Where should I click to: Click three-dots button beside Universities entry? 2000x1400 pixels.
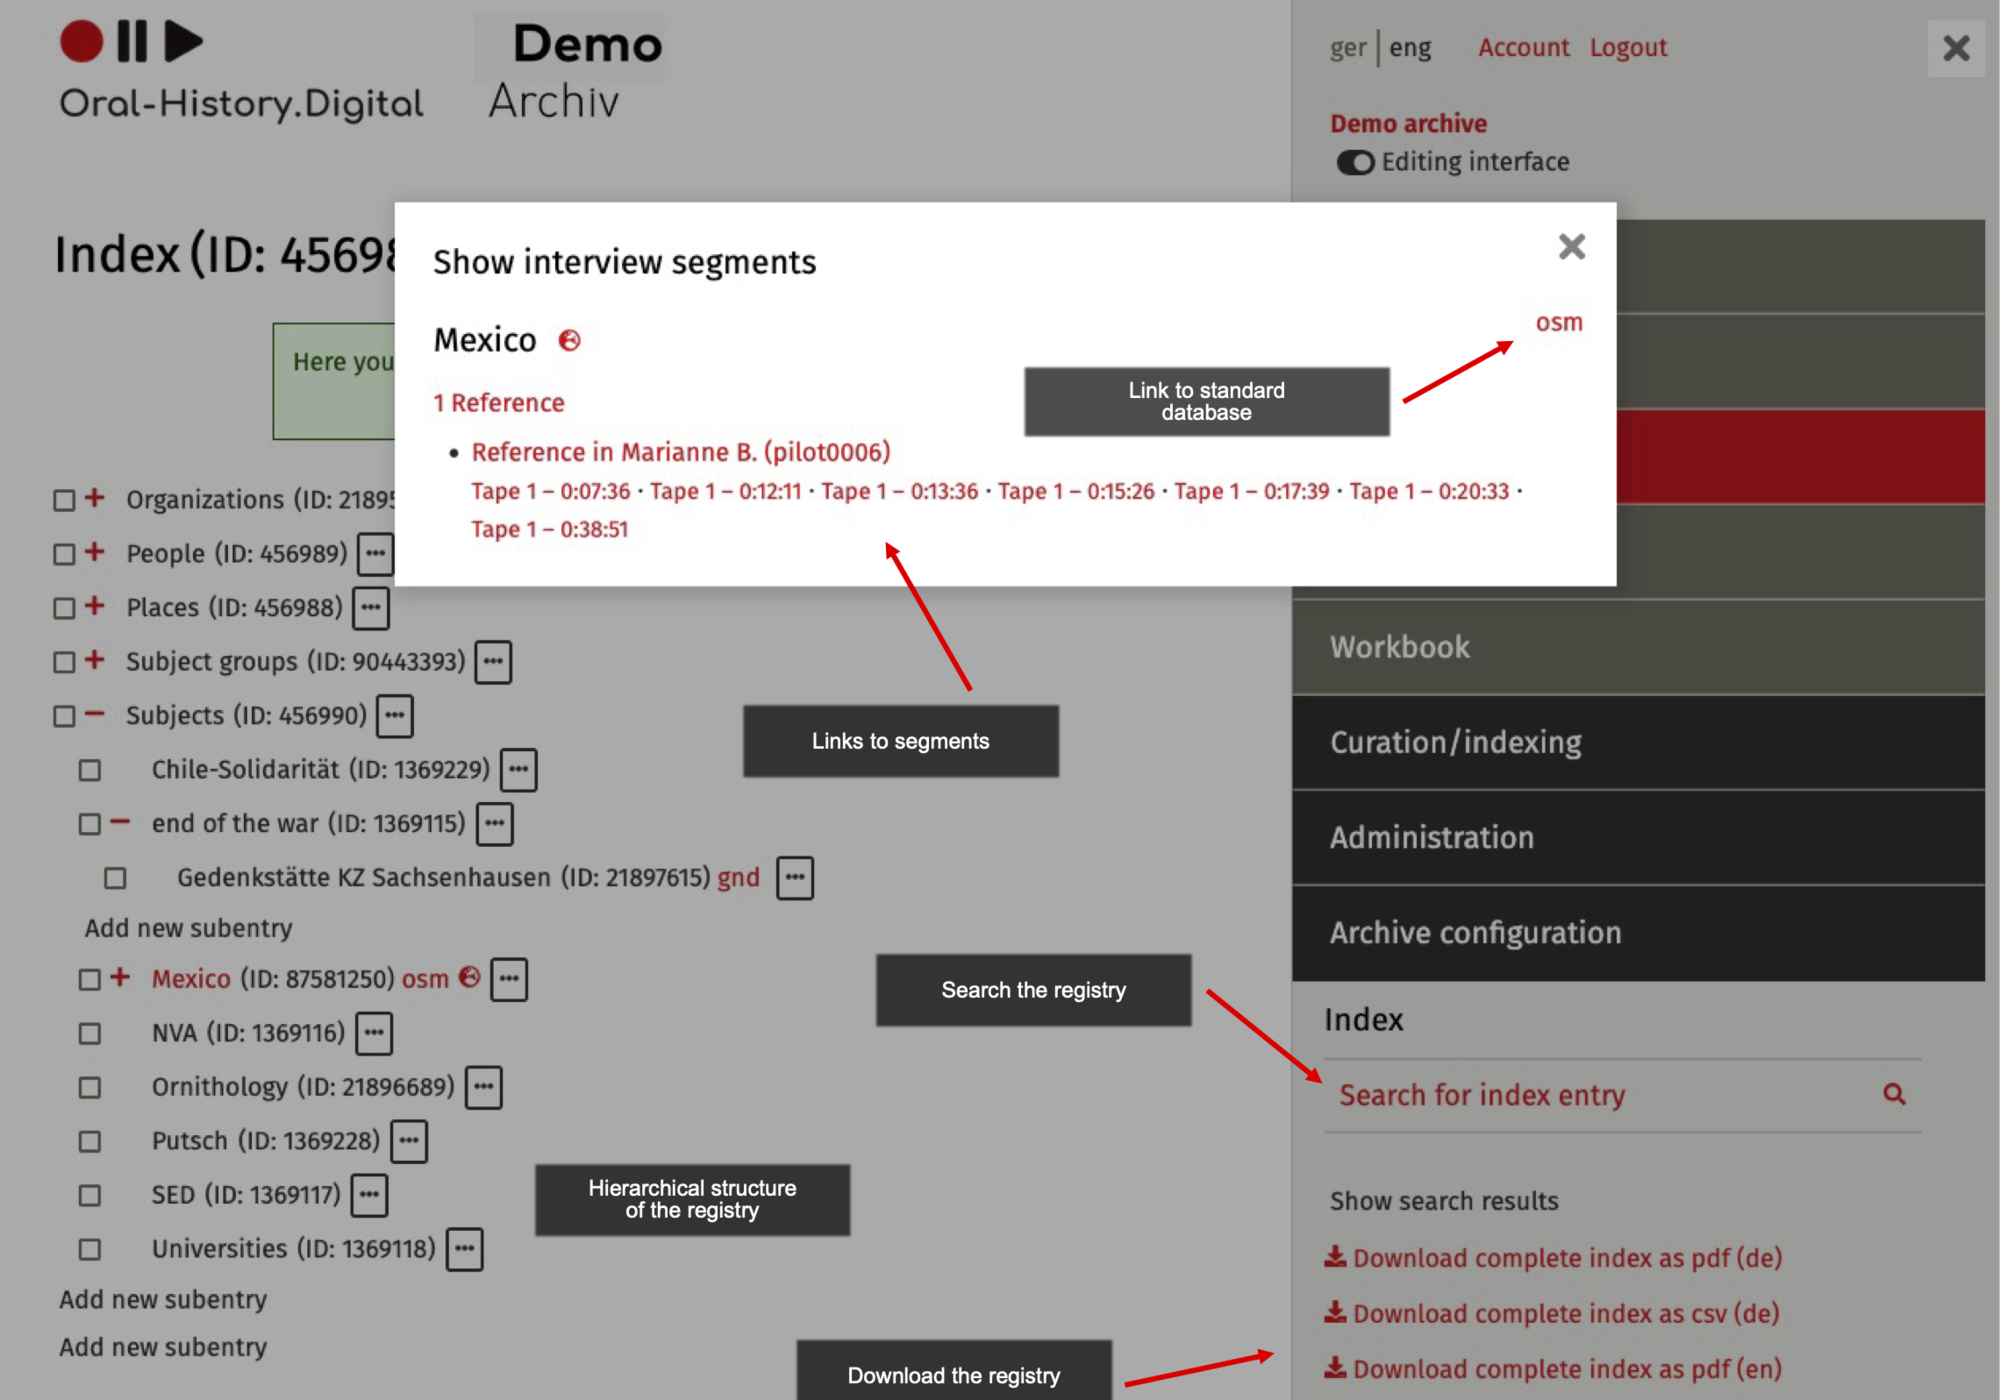pos(464,1249)
